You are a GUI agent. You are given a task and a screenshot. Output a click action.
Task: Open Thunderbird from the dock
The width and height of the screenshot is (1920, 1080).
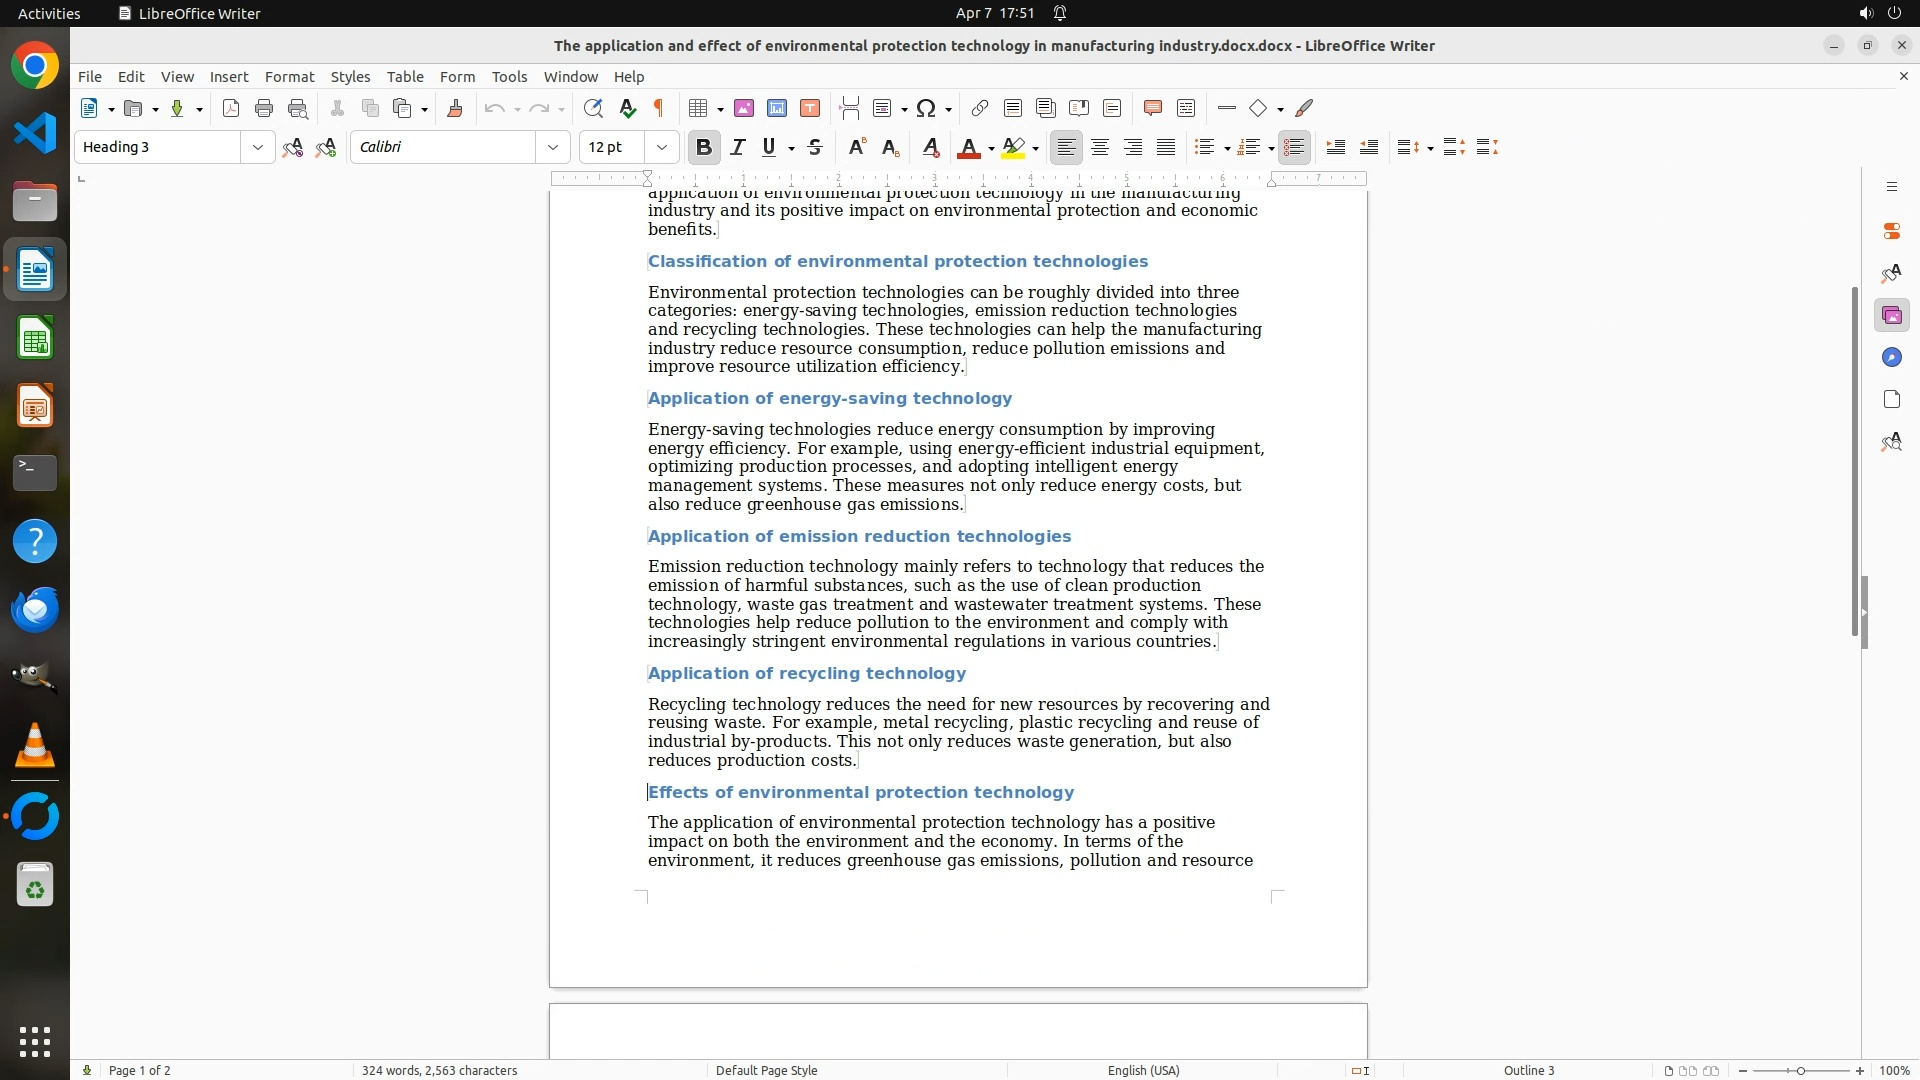[35, 609]
